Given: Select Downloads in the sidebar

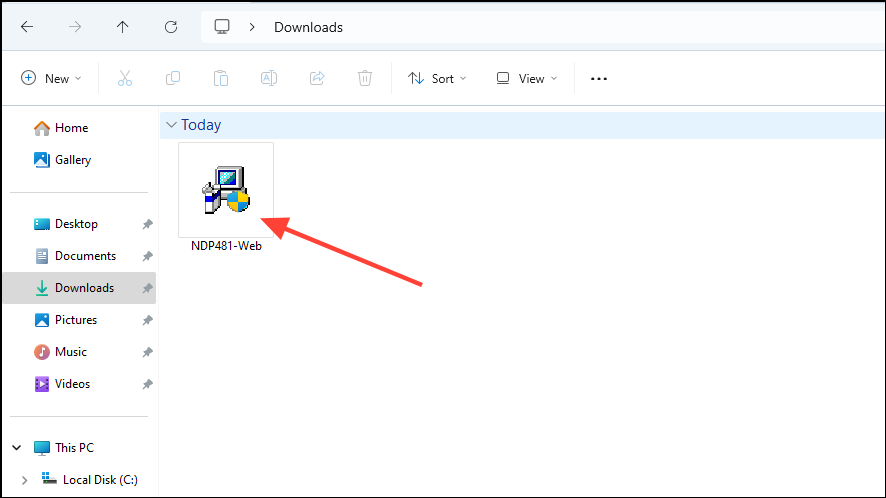Looking at the screenshot, I should (80, 288).
